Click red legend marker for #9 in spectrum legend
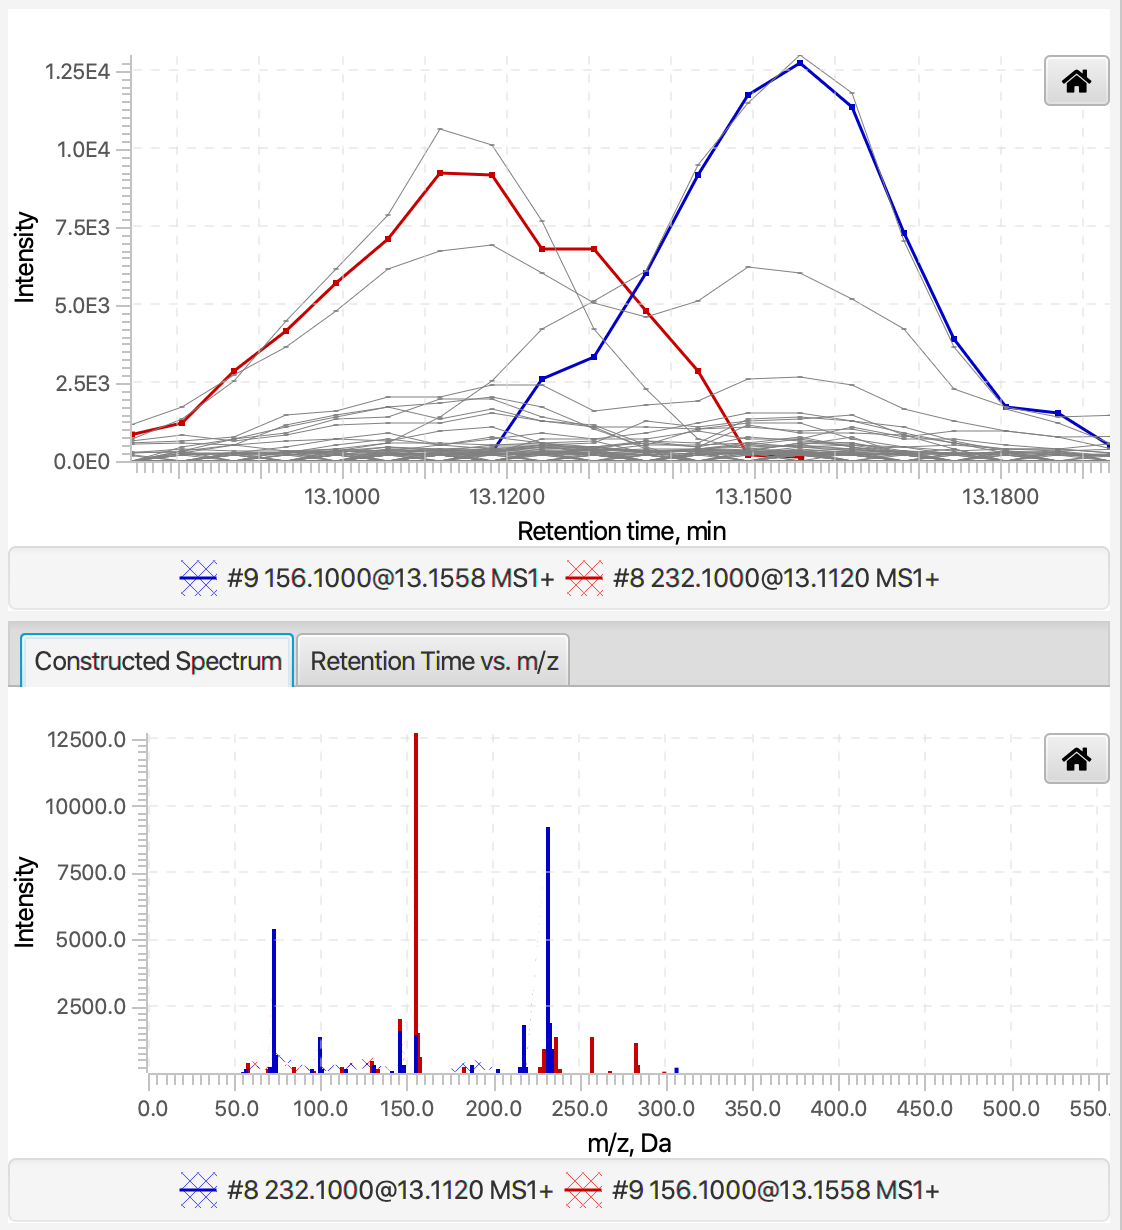This screenshot has height=1230, width=1122. (x=583, y=1190)
